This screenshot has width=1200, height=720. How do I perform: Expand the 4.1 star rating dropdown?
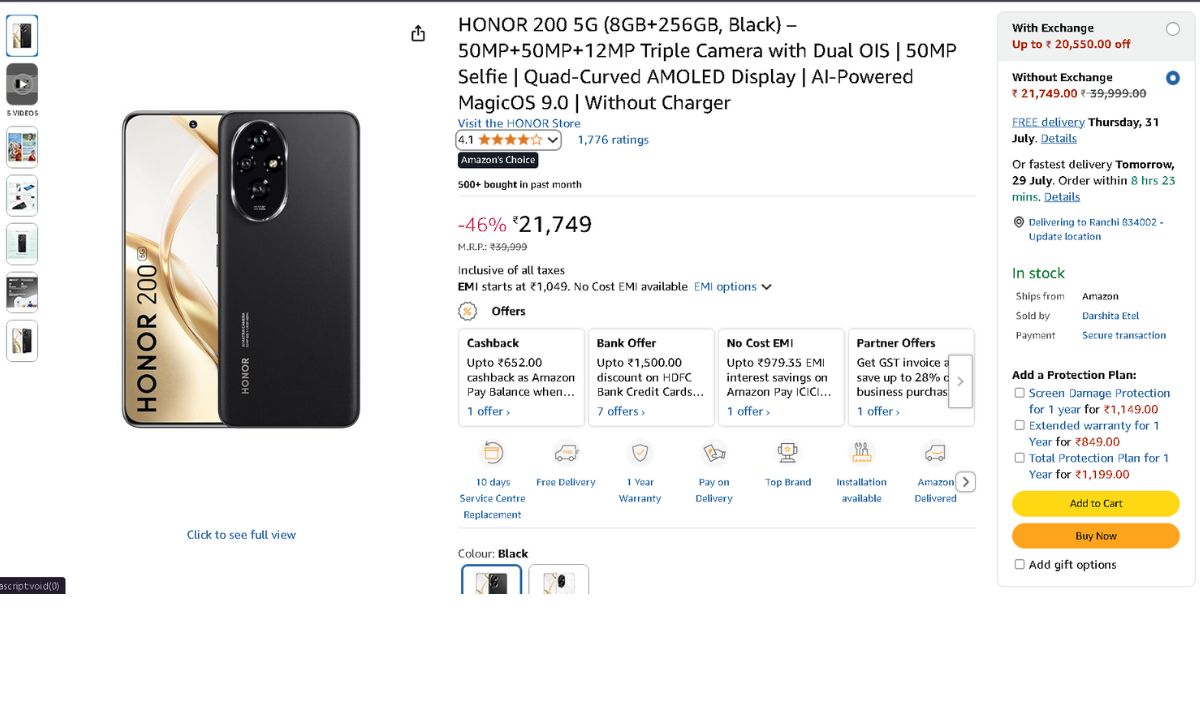553,140
